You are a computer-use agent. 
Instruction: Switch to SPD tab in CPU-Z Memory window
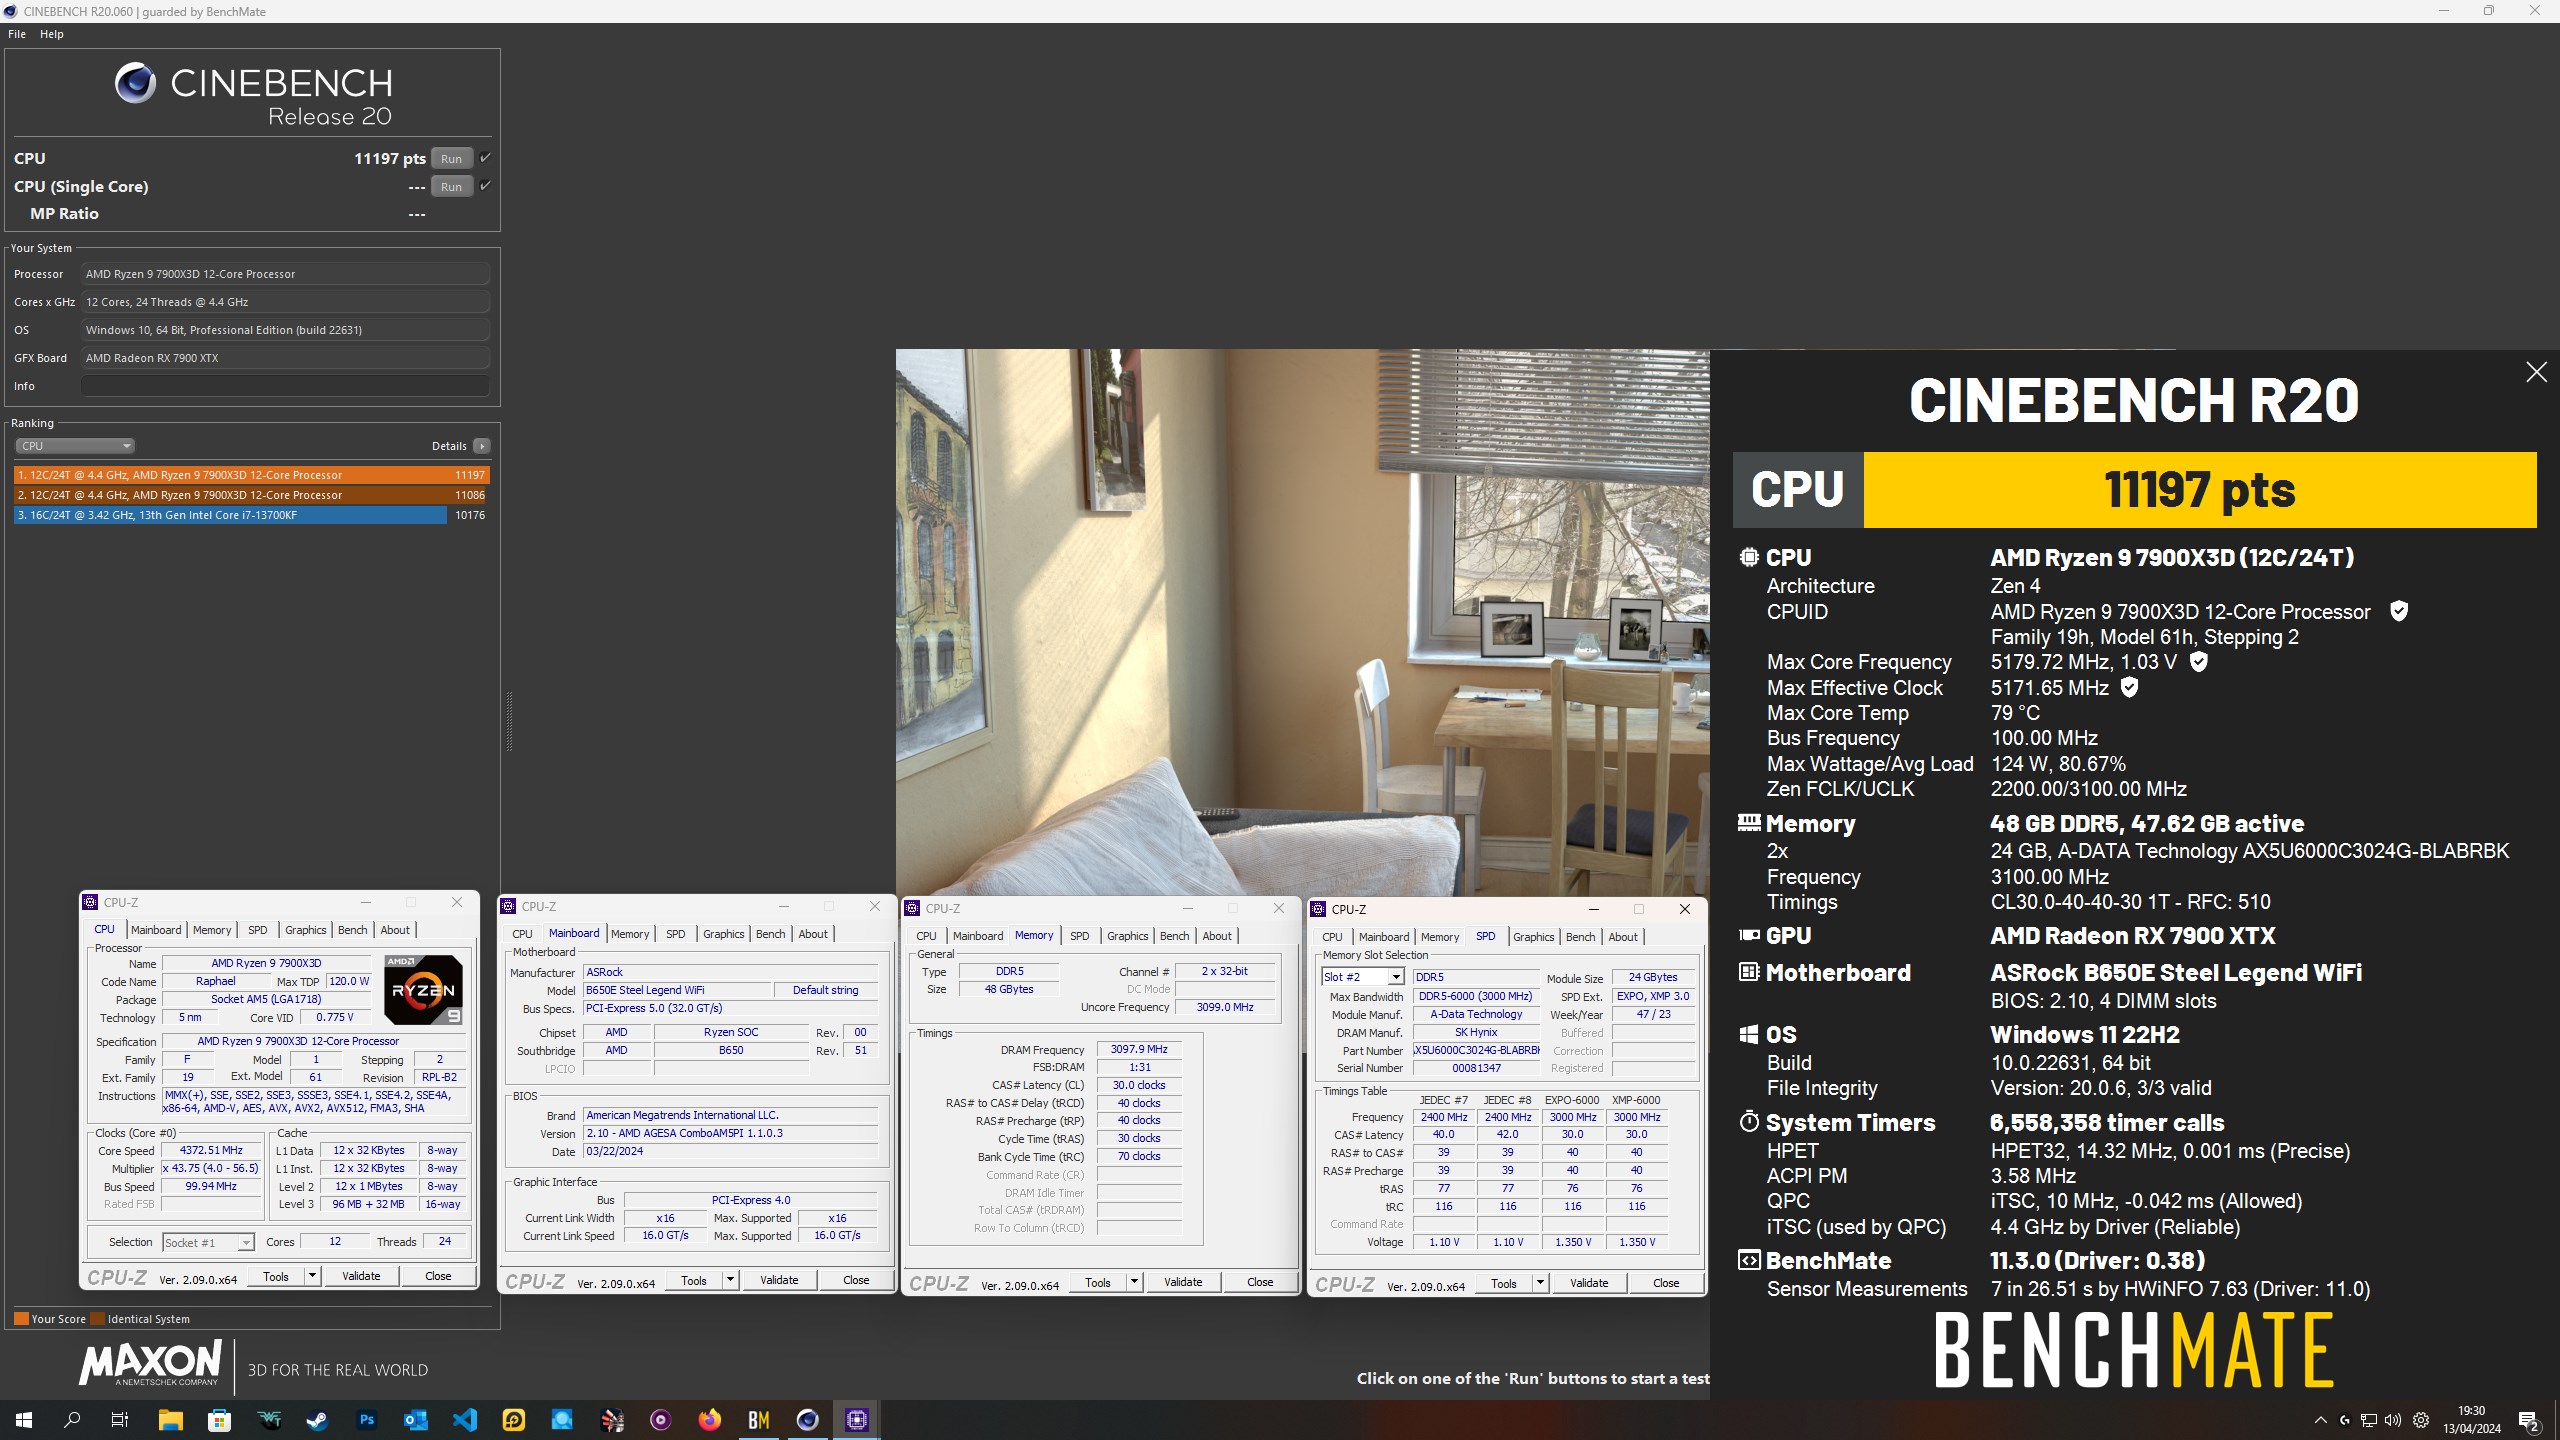[x=1079, y=936]
